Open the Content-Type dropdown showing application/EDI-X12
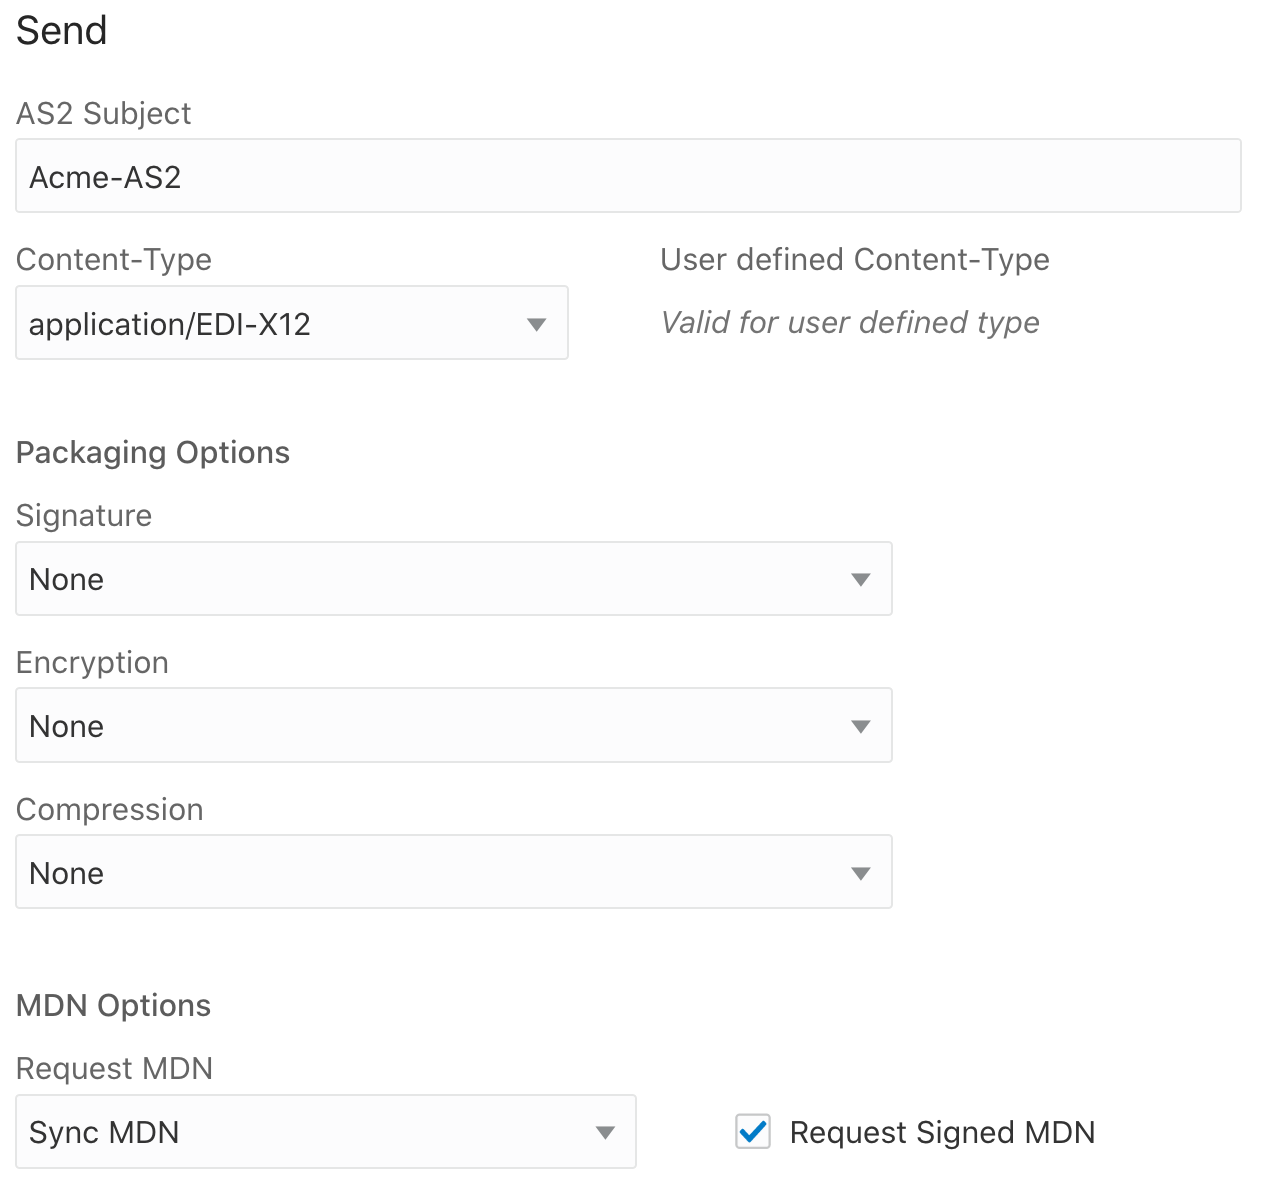Screen dimensions: 1288x1204 [x=270, y=324]
